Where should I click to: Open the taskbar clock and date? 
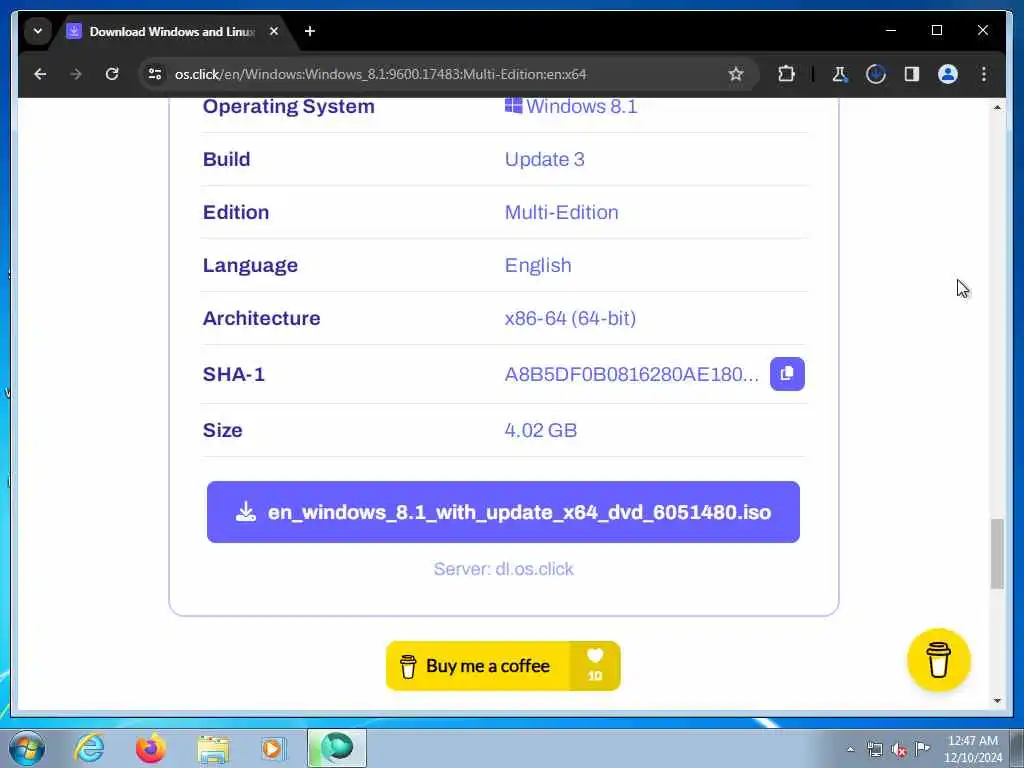972,749
